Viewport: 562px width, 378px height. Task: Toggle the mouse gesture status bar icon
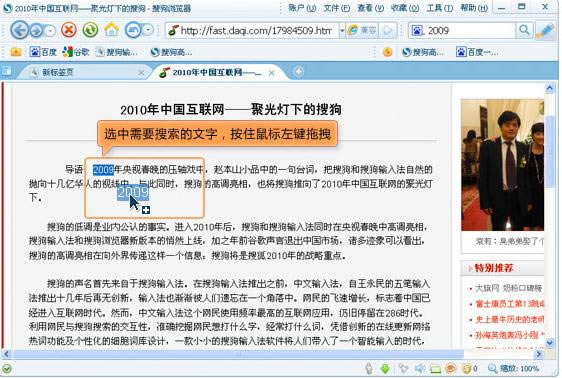click(x=368, y=368)
